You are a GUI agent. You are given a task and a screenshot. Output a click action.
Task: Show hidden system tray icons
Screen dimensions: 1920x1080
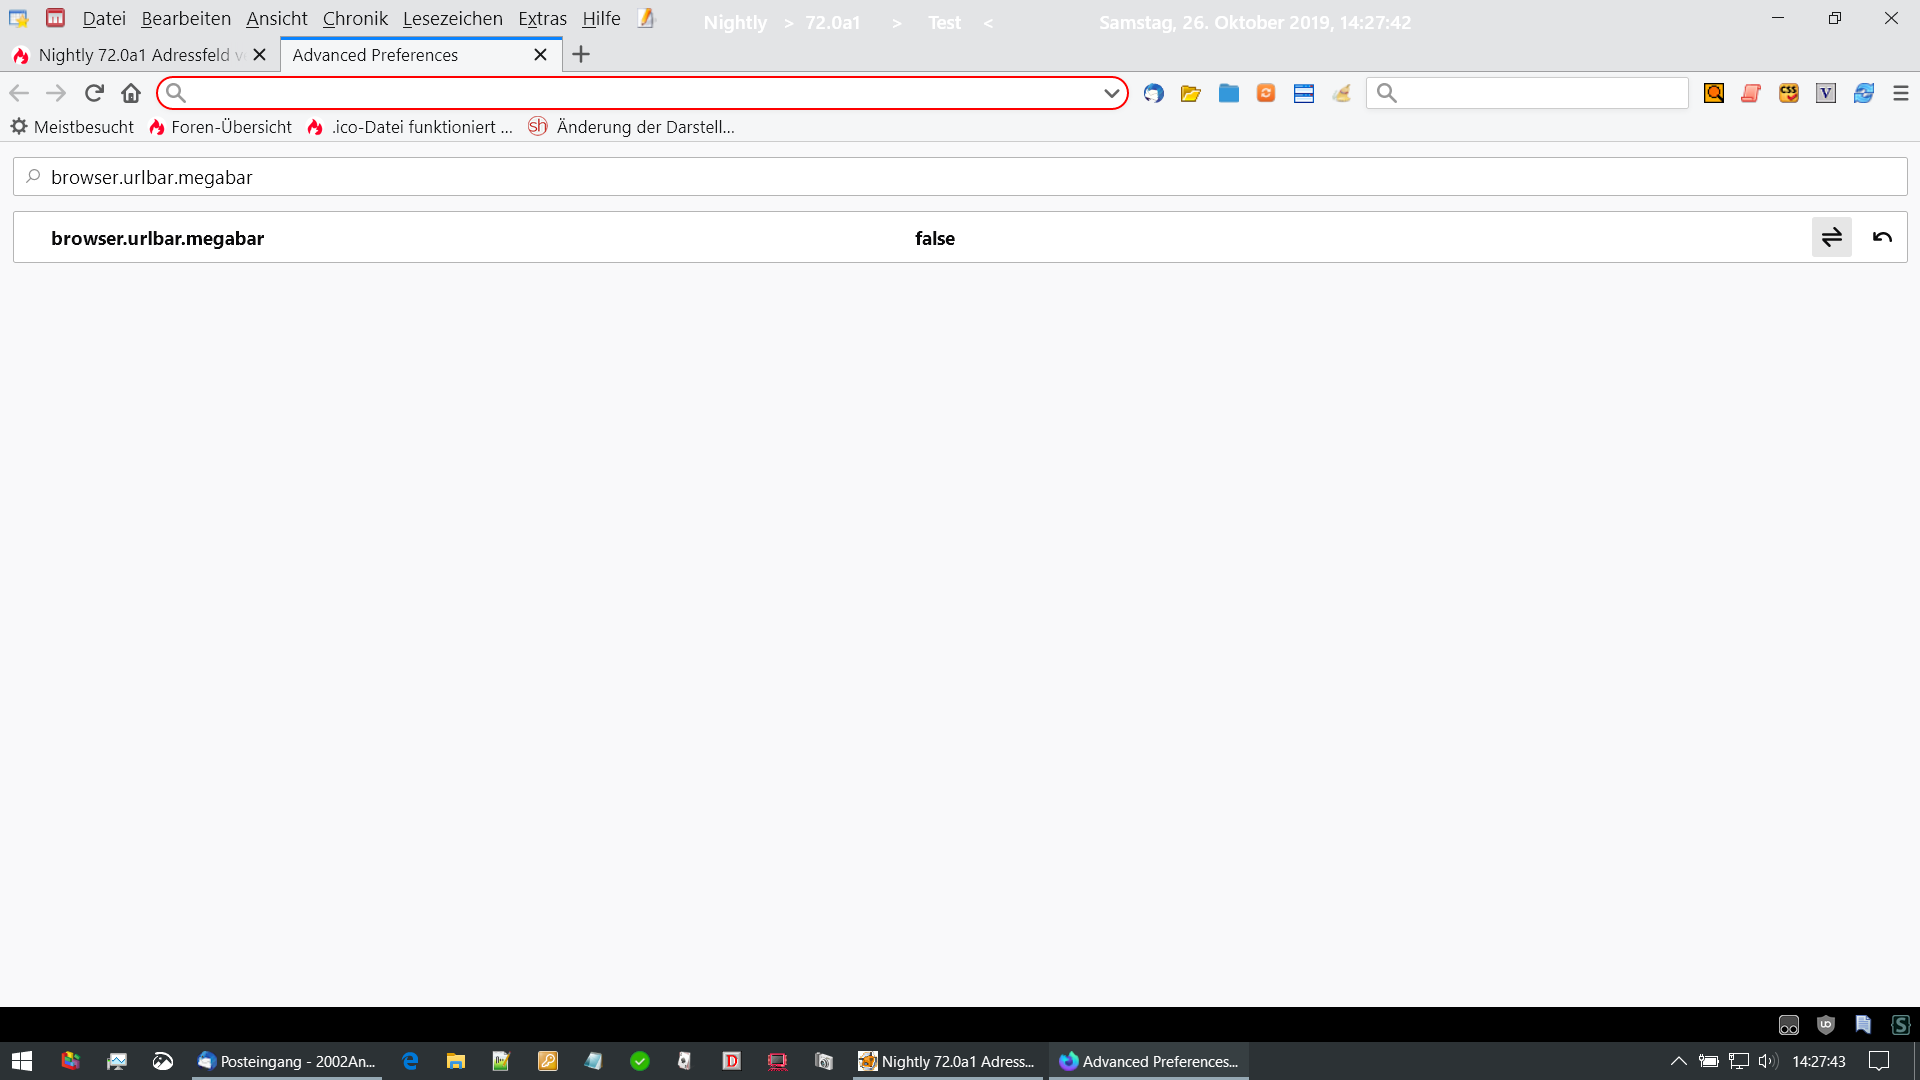point(1678,1061)
